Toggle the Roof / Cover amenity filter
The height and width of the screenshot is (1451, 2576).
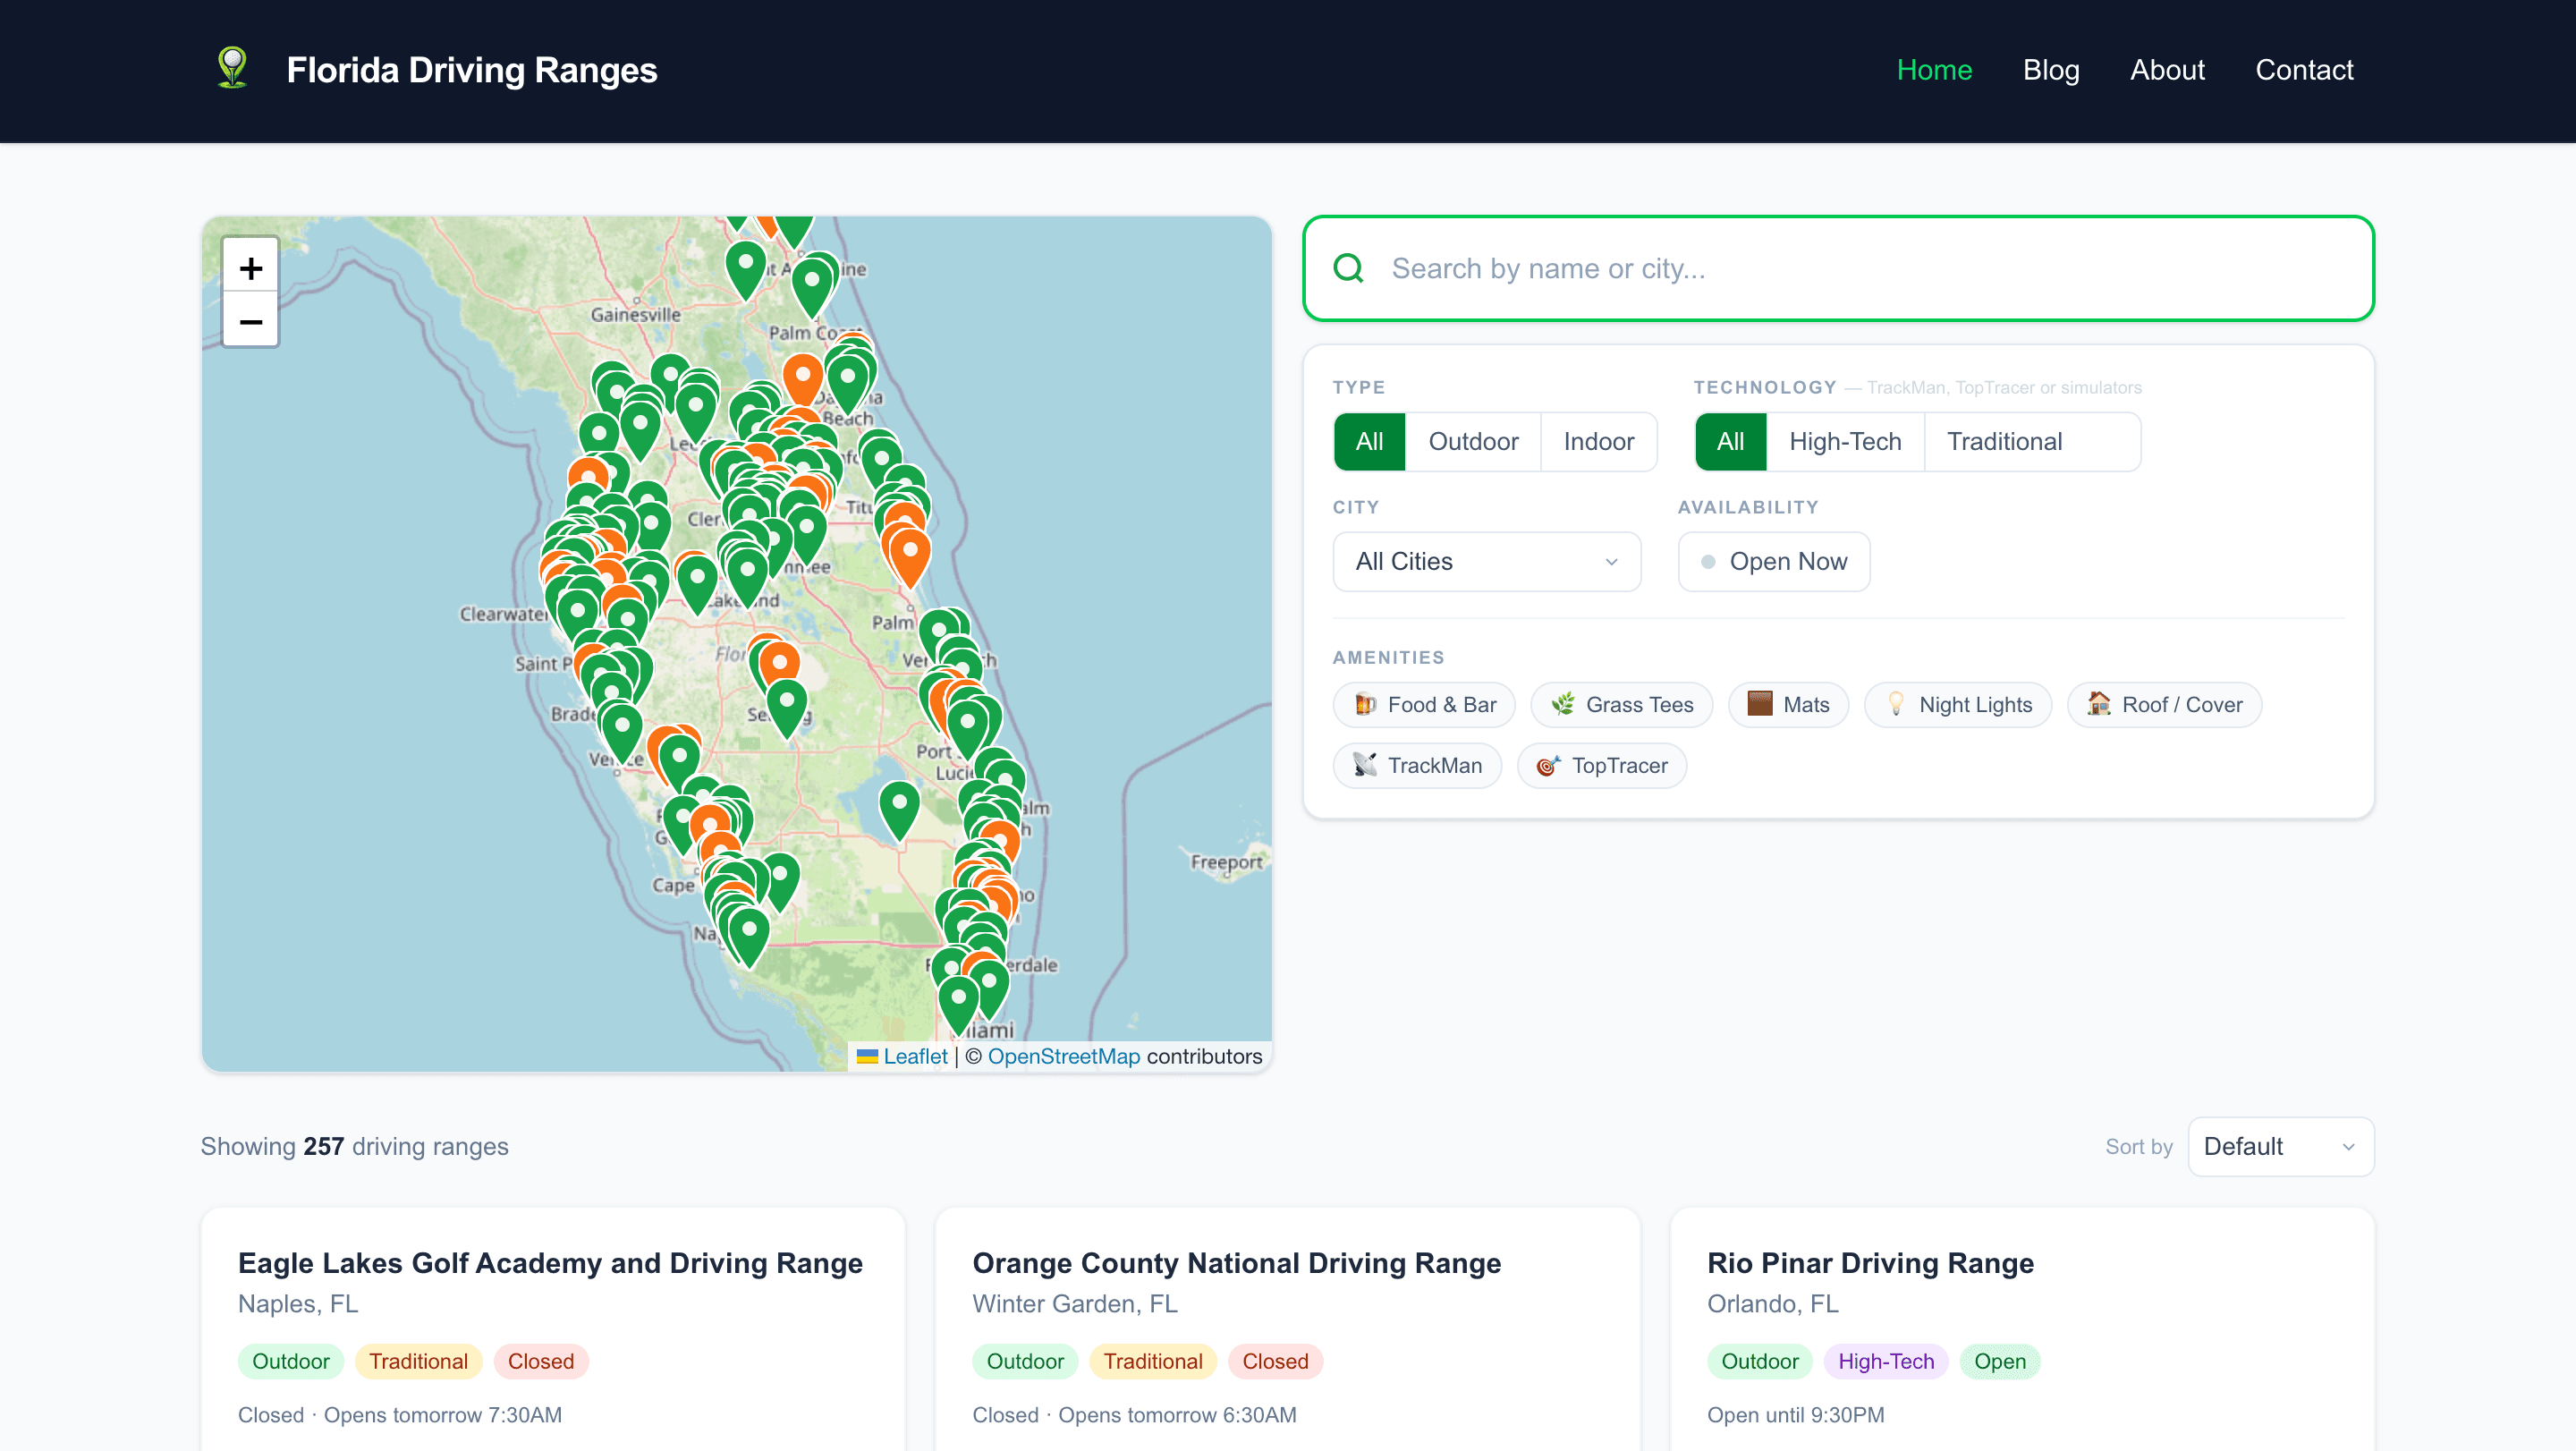point(2163,704)
